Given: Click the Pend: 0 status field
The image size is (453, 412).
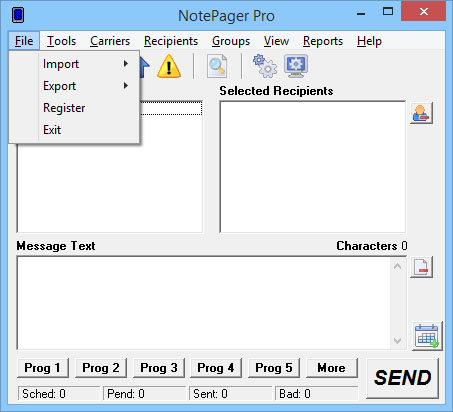Looking at the screenshot, I should coord(144,394).
